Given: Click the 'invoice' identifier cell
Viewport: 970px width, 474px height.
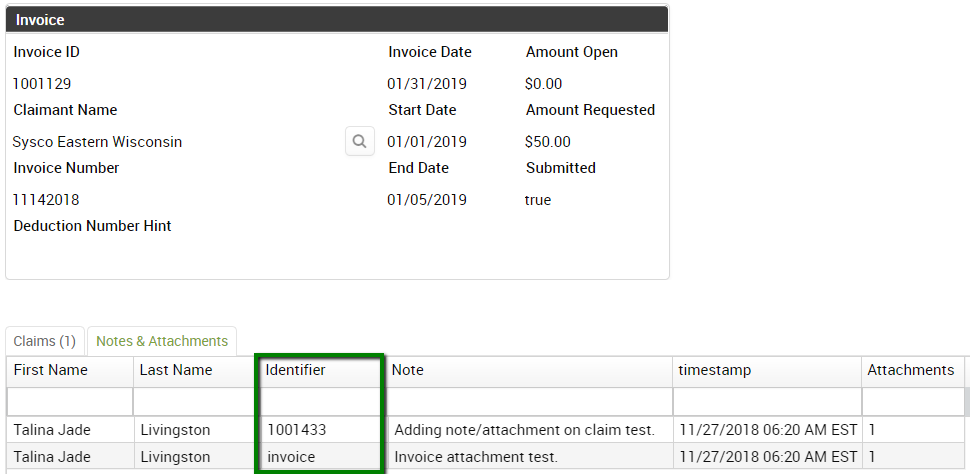Looking at the screenshot, I should [x=292, y=457].
